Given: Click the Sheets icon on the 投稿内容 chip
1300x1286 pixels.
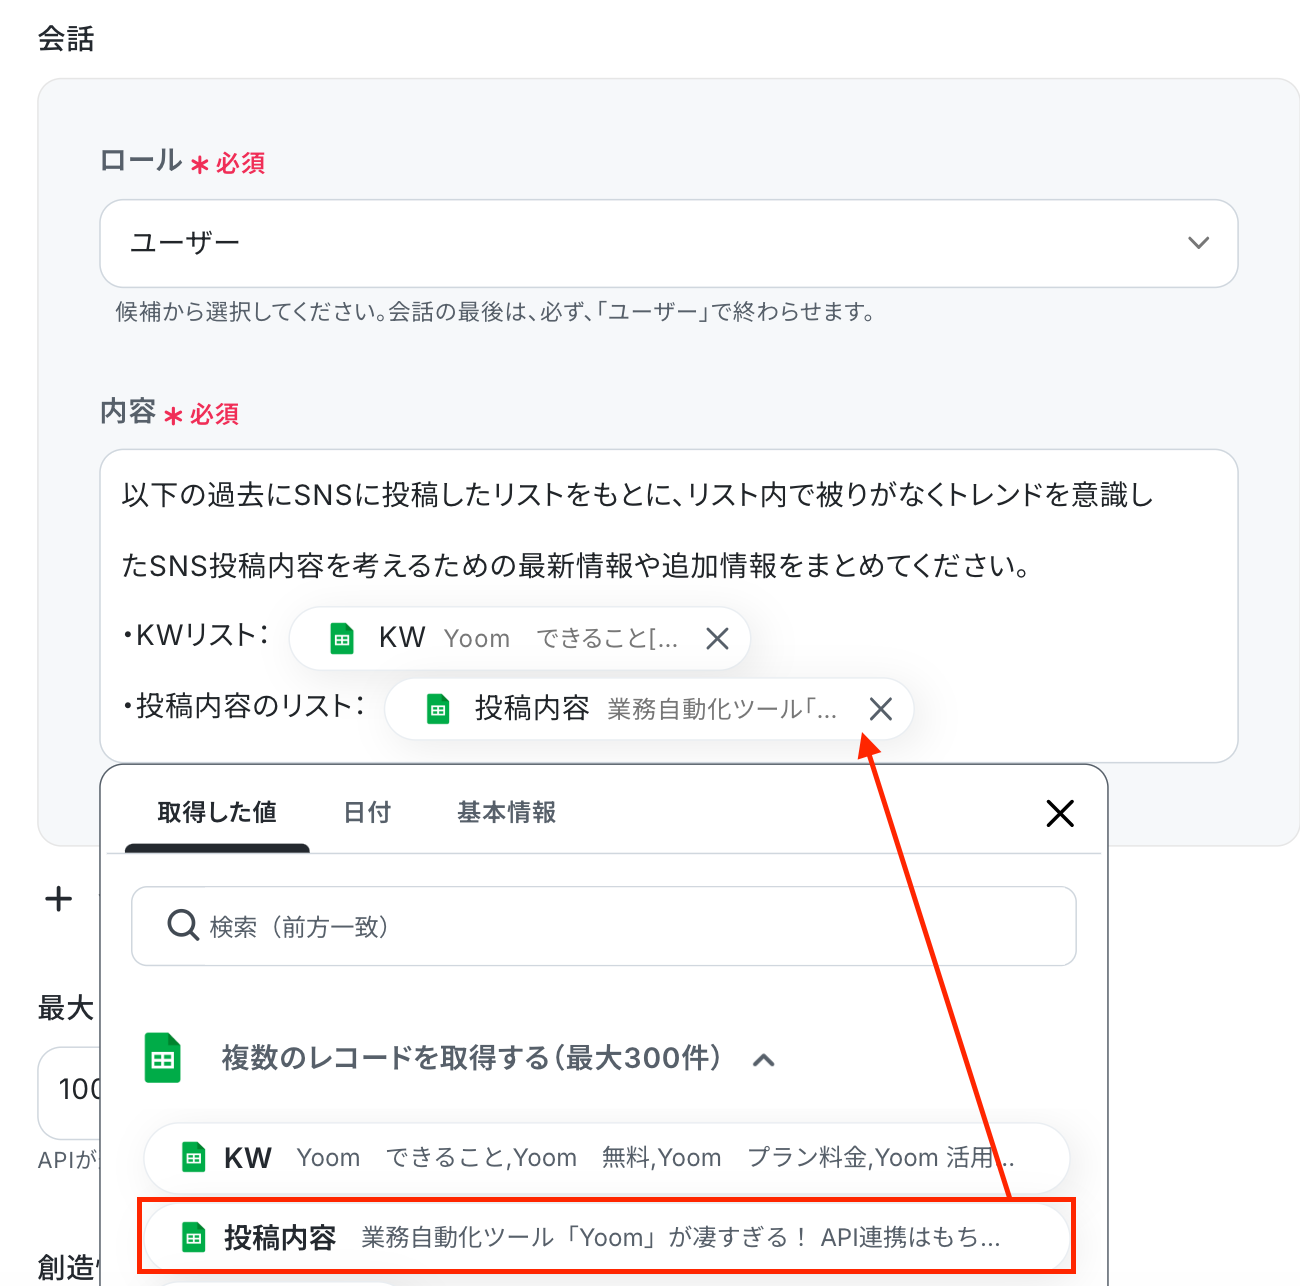Looking at the screenshot, I should point(438,709).
